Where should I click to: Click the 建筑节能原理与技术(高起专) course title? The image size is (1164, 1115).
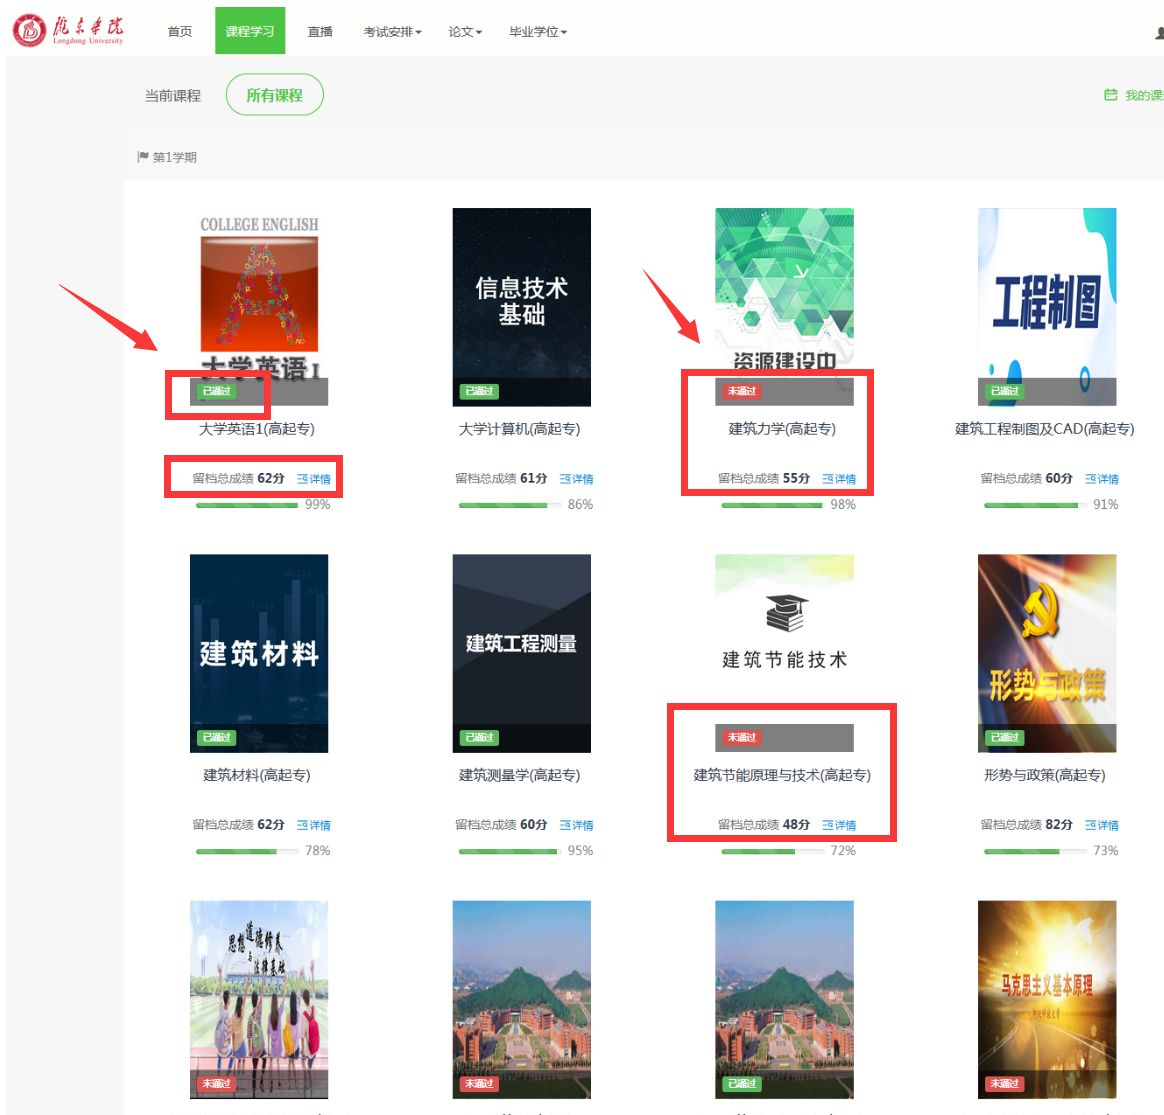(x=782, y=775)
